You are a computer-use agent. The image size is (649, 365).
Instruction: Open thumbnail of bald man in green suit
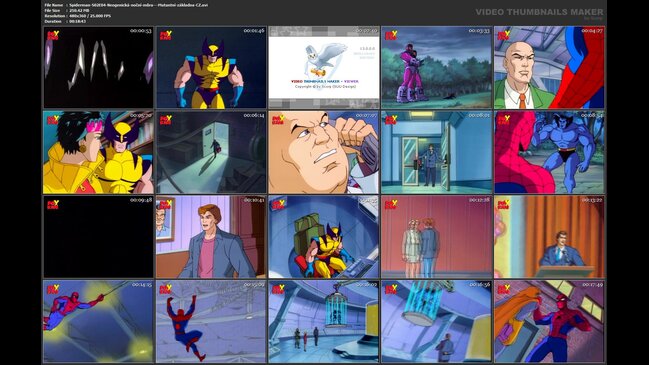click(x=549, y=67)
